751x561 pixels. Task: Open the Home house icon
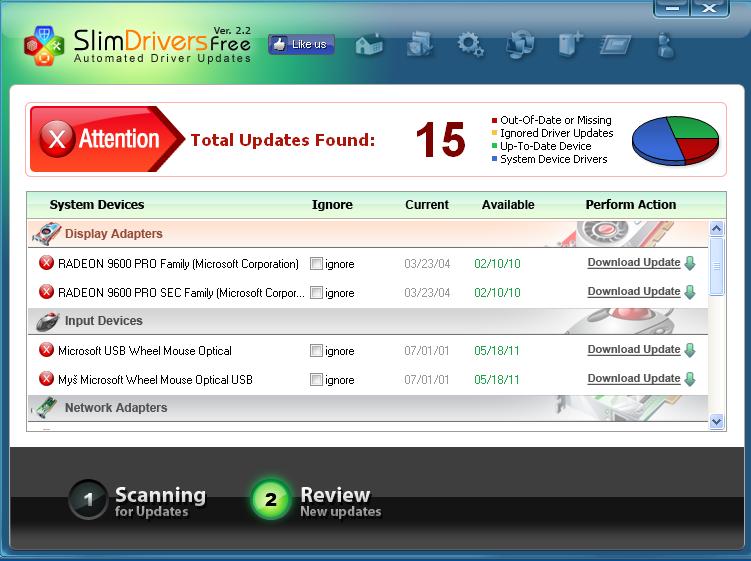coord(369,45)
